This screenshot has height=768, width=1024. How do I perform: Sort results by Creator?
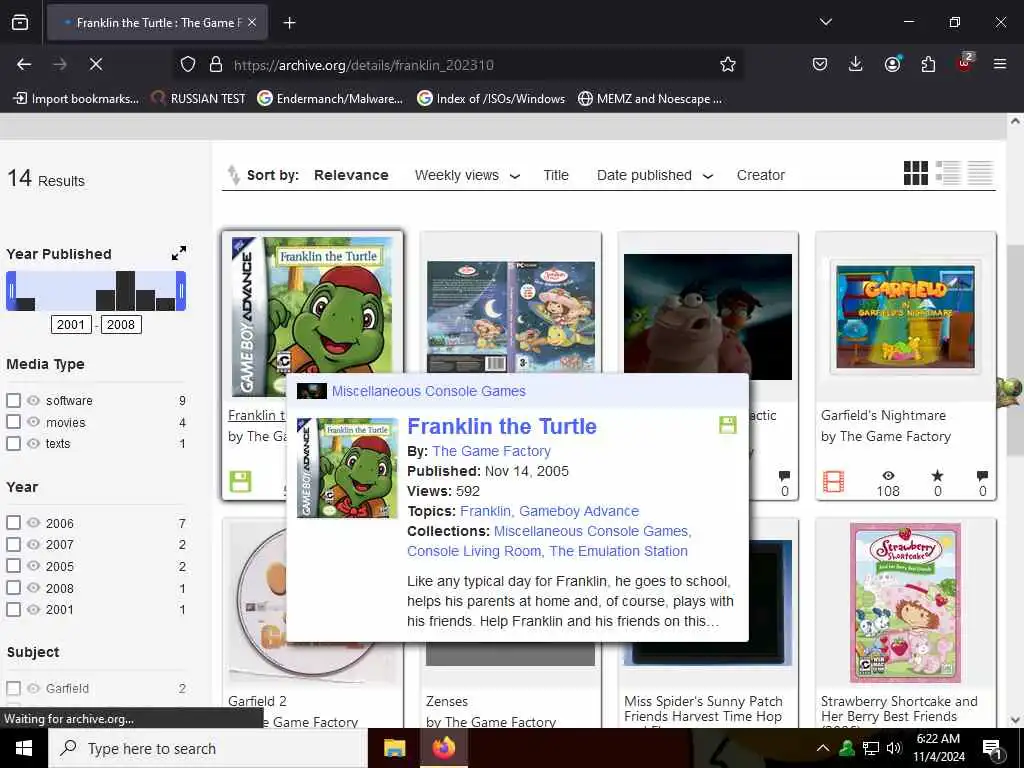click(x=760, y=175)
